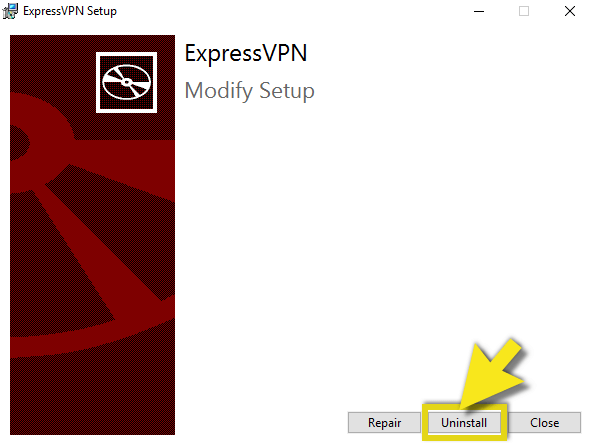Dismiss the dialog with the Close button
The height and width of the screenshot is (445, 592).
[x=544, y=422]
